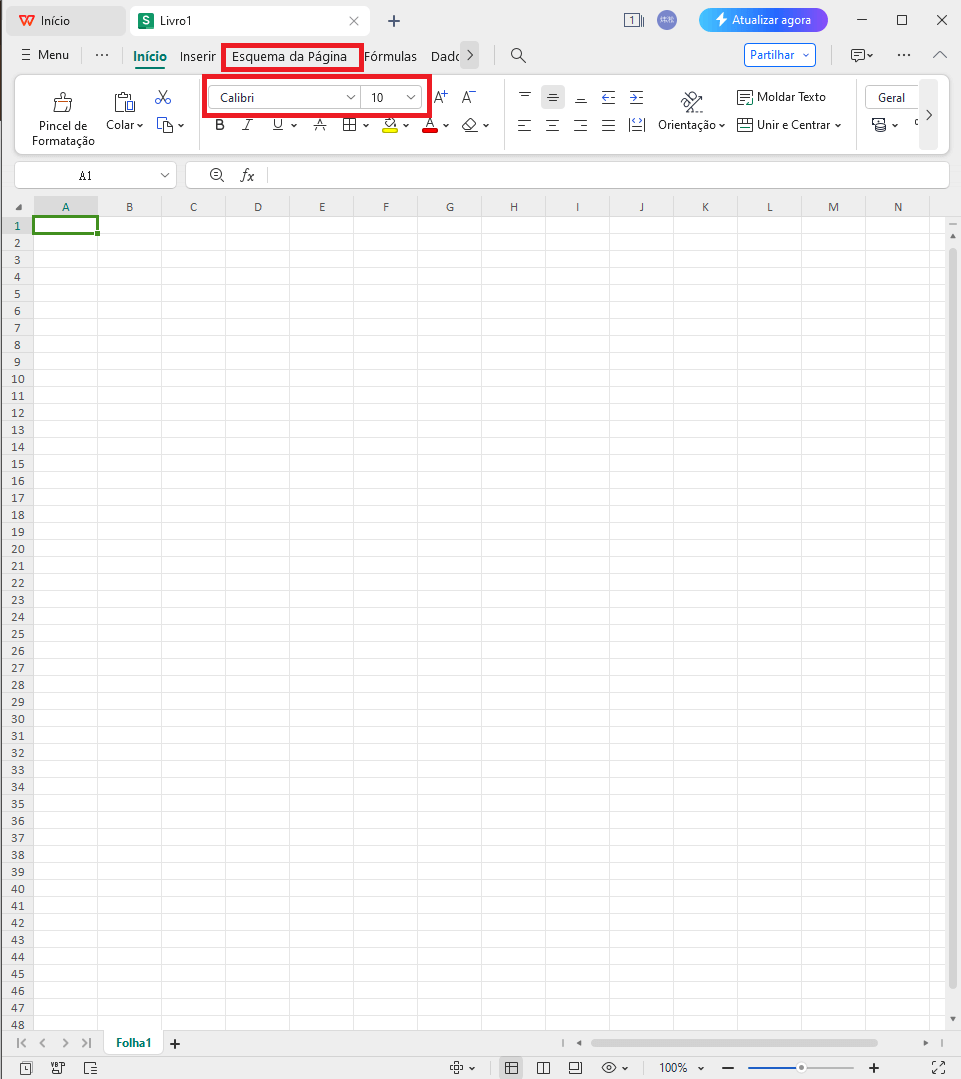Click the formula bar input field
Viewport: 961px width, 1079px height.
[607, 175]
